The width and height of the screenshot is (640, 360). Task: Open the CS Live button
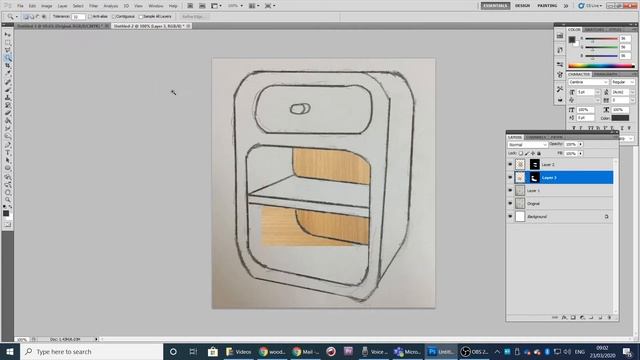coord(590,6)
